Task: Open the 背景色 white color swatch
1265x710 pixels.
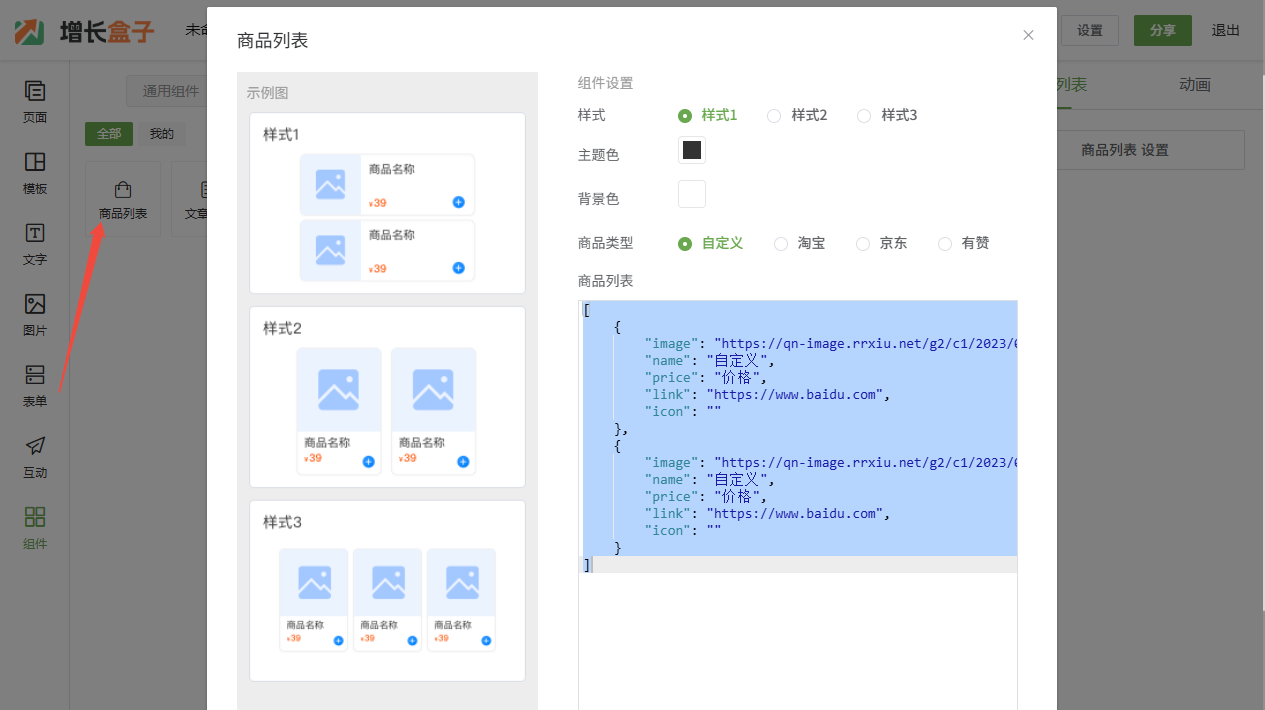Action: click(692, 194)
